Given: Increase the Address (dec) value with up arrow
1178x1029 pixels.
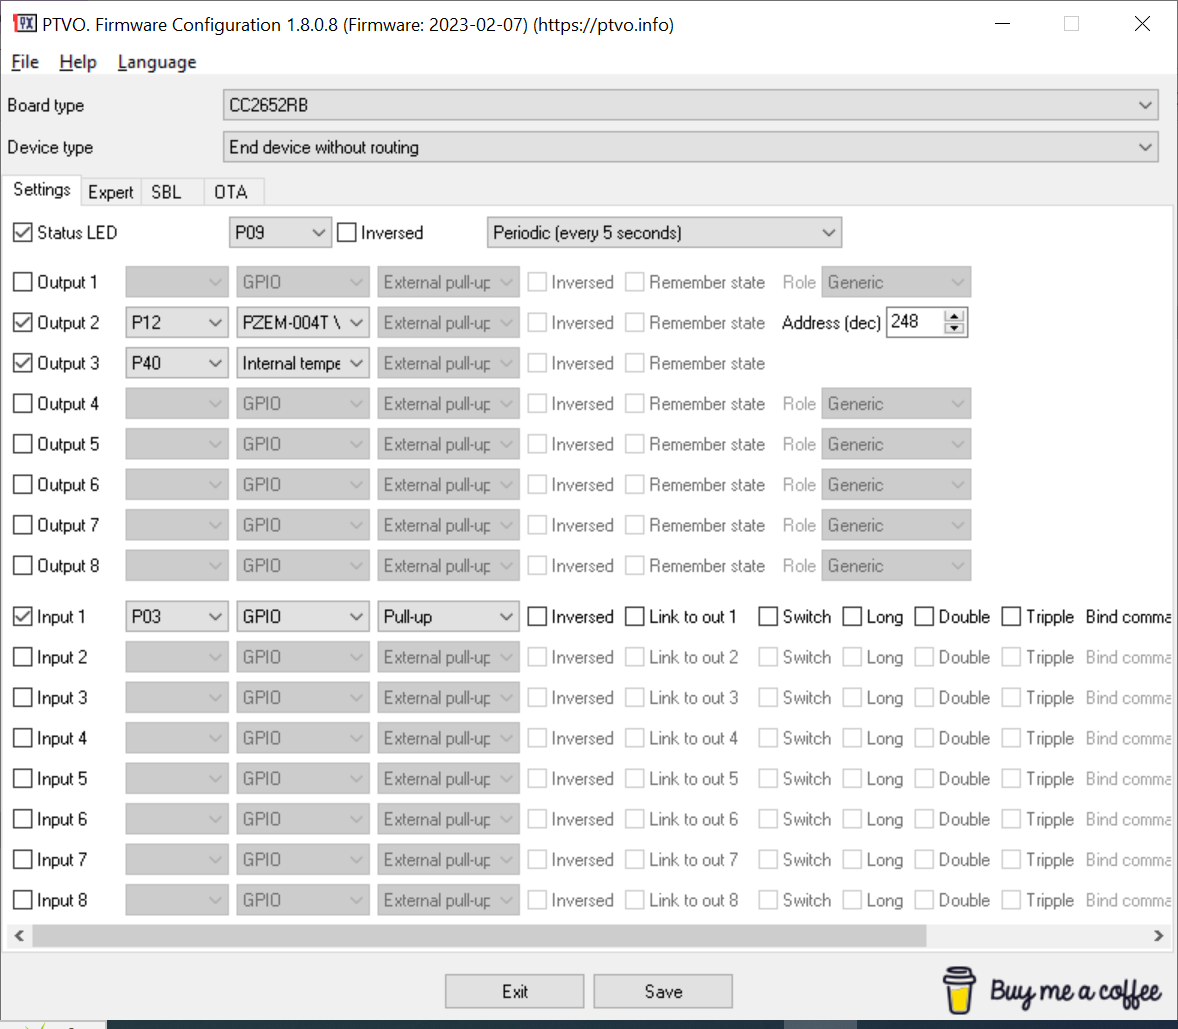Looking at the screenshot, I should point(954,317).
